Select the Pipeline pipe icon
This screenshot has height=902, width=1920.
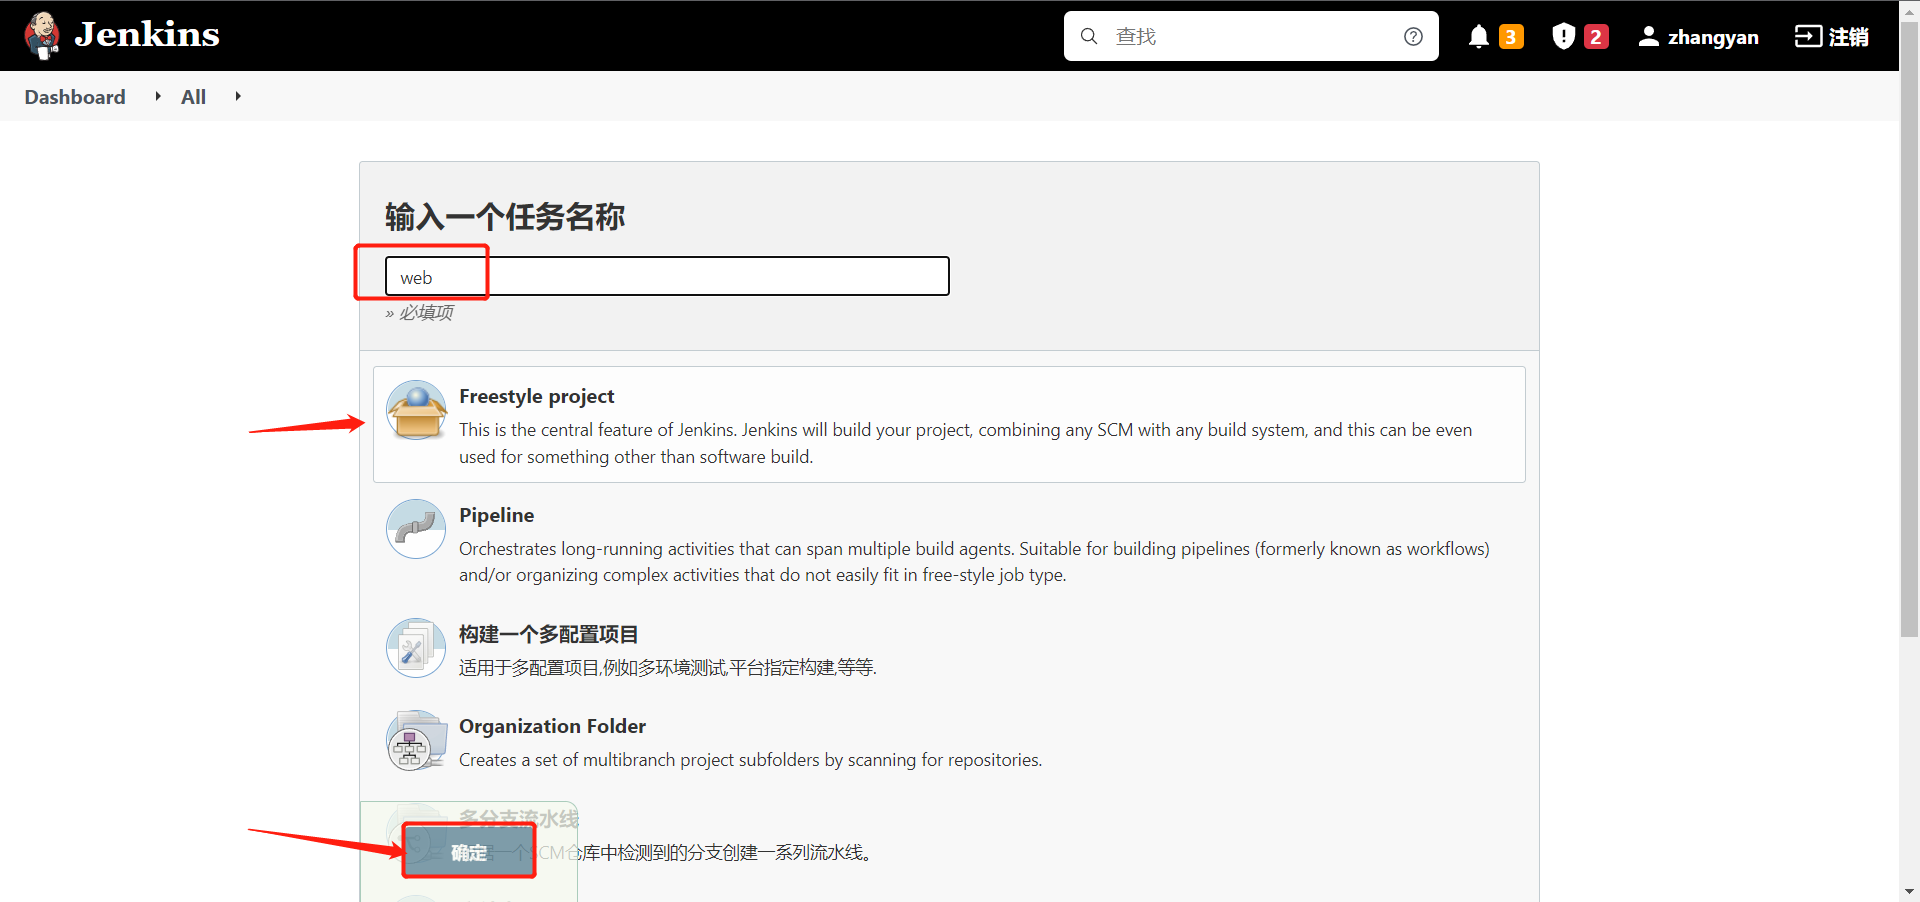coord(416,529)
